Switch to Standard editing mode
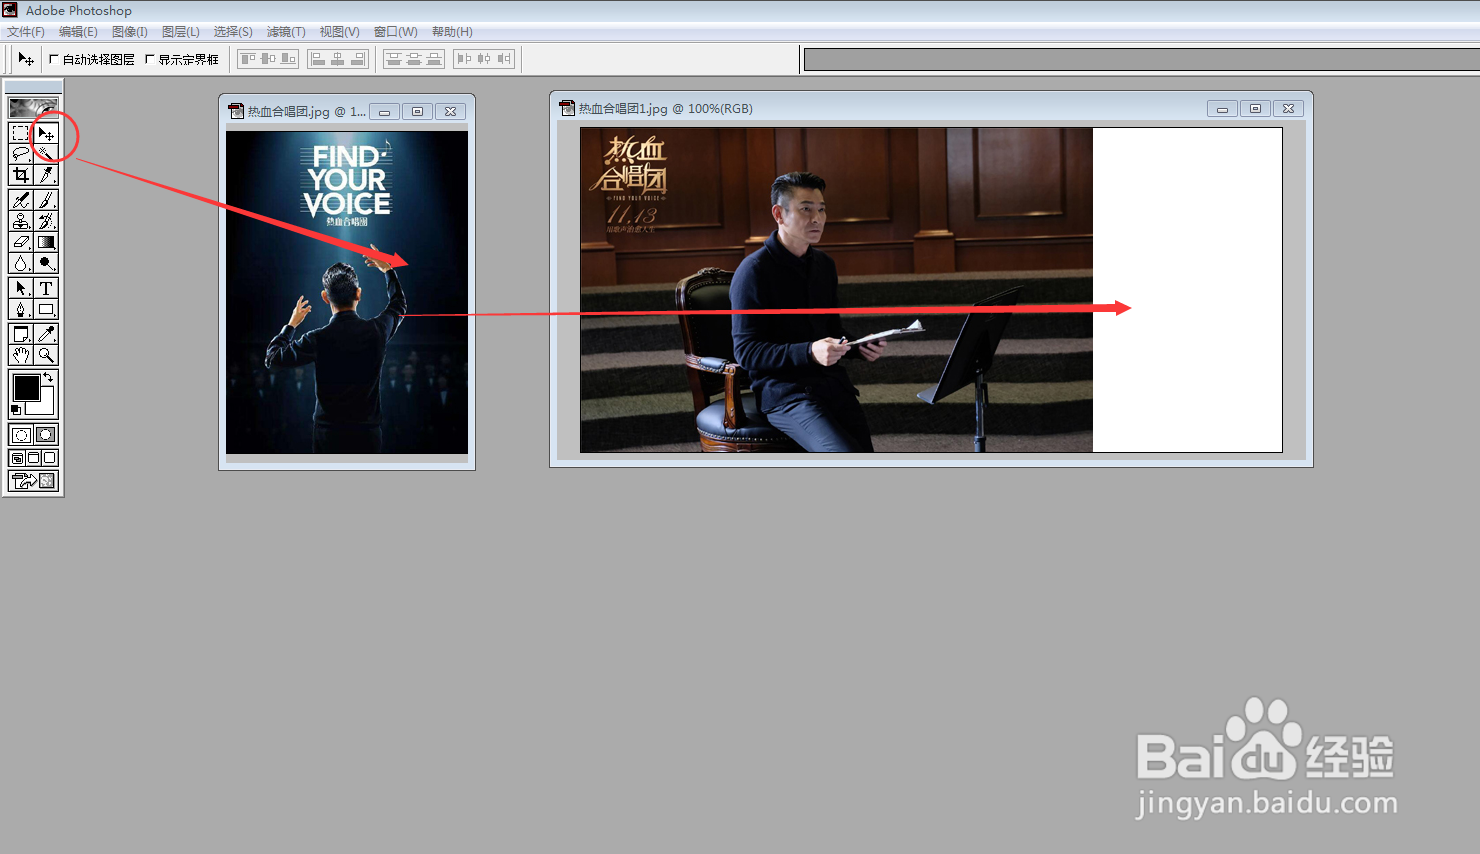 (20, 435)
